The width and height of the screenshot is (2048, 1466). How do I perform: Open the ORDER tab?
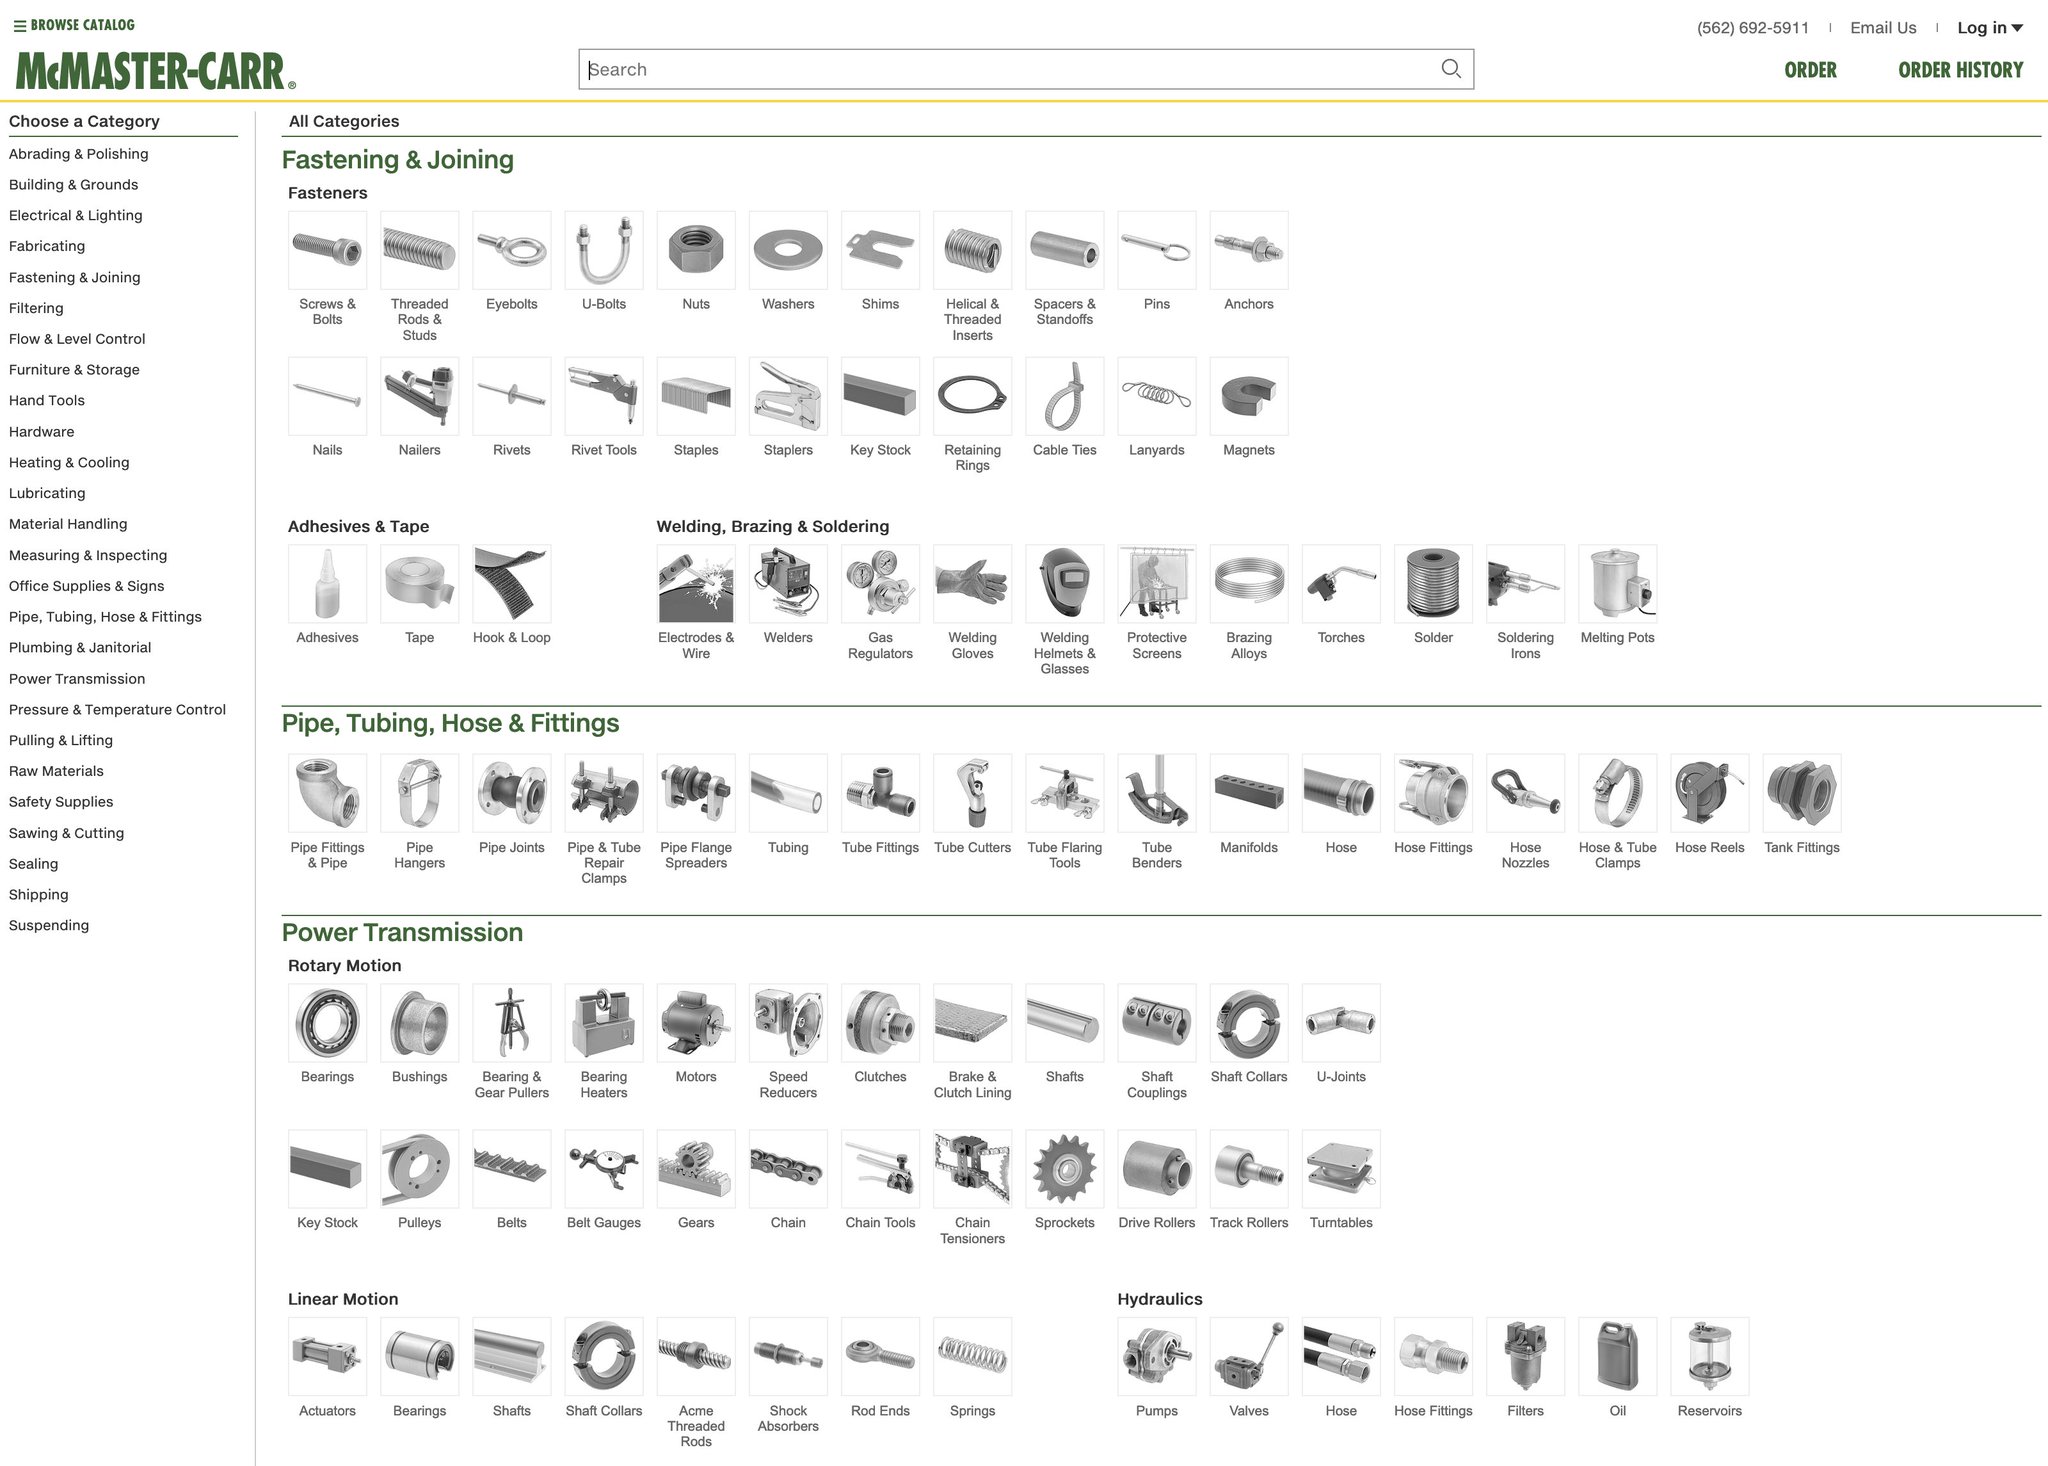[1810, 70]
